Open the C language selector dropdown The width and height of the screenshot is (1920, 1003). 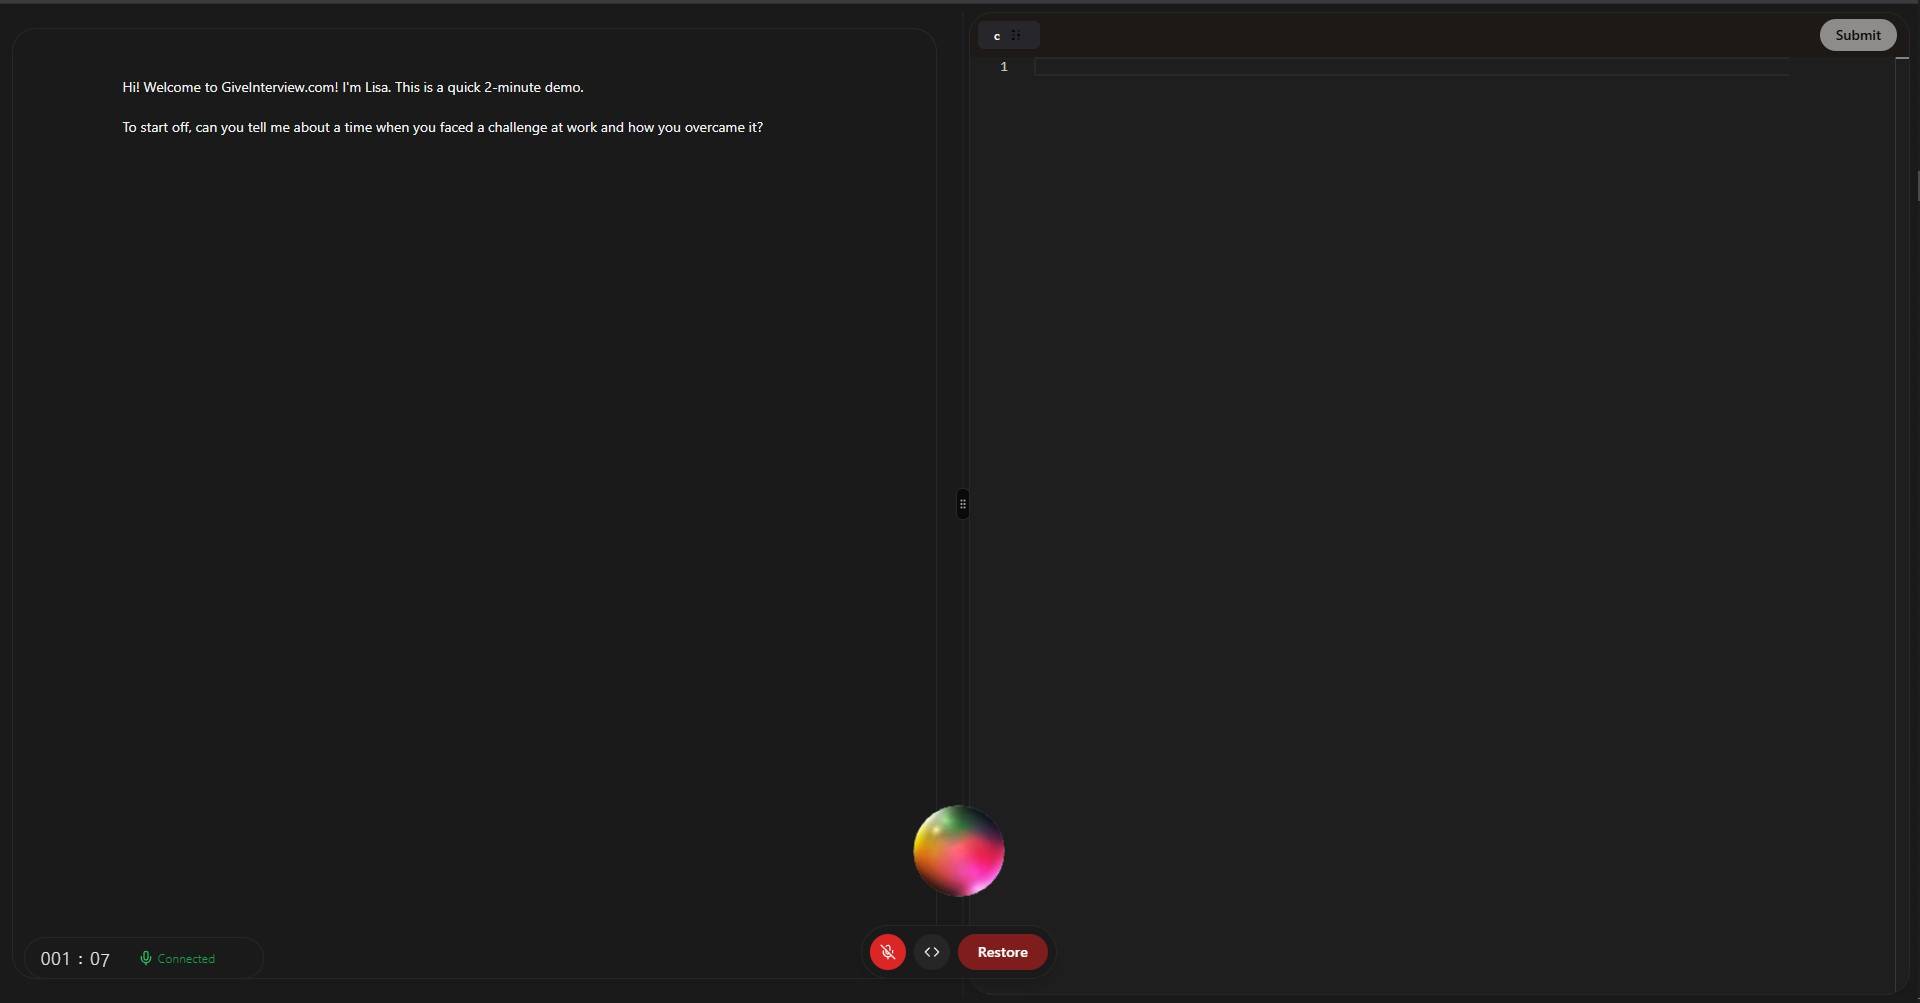(x=1008, y=35)
